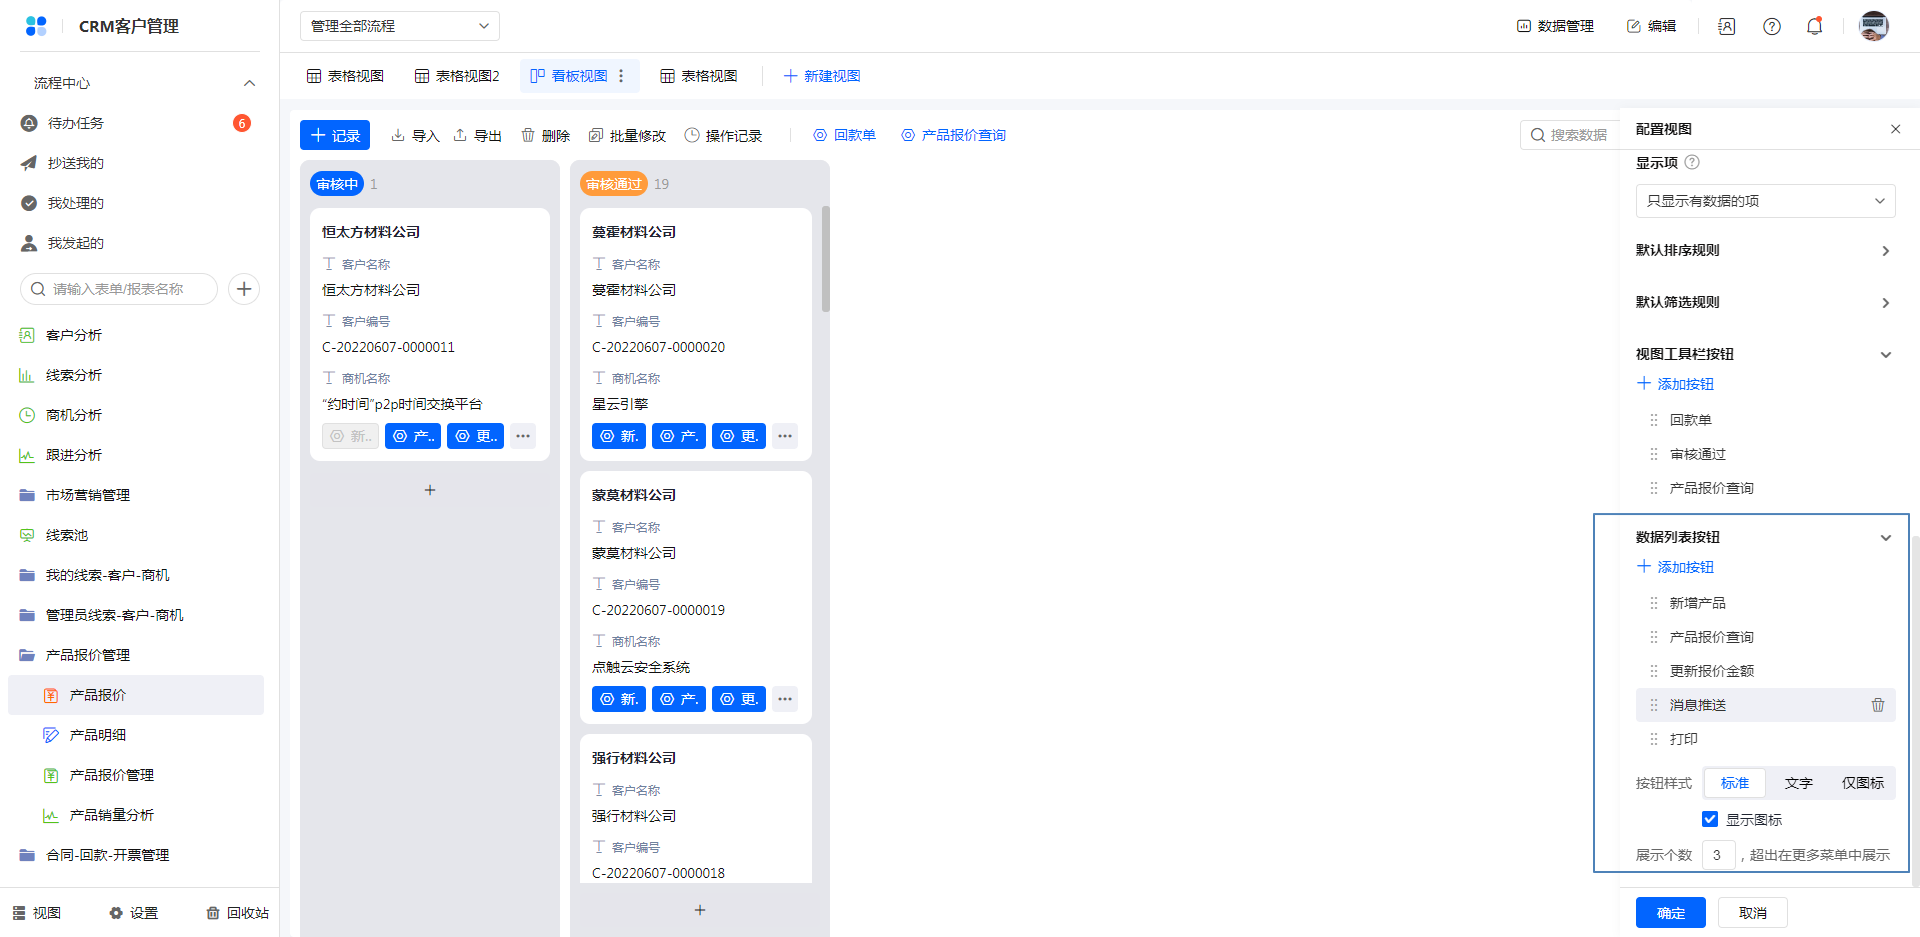Open 产品明细 in sidebar

(98, 735)
